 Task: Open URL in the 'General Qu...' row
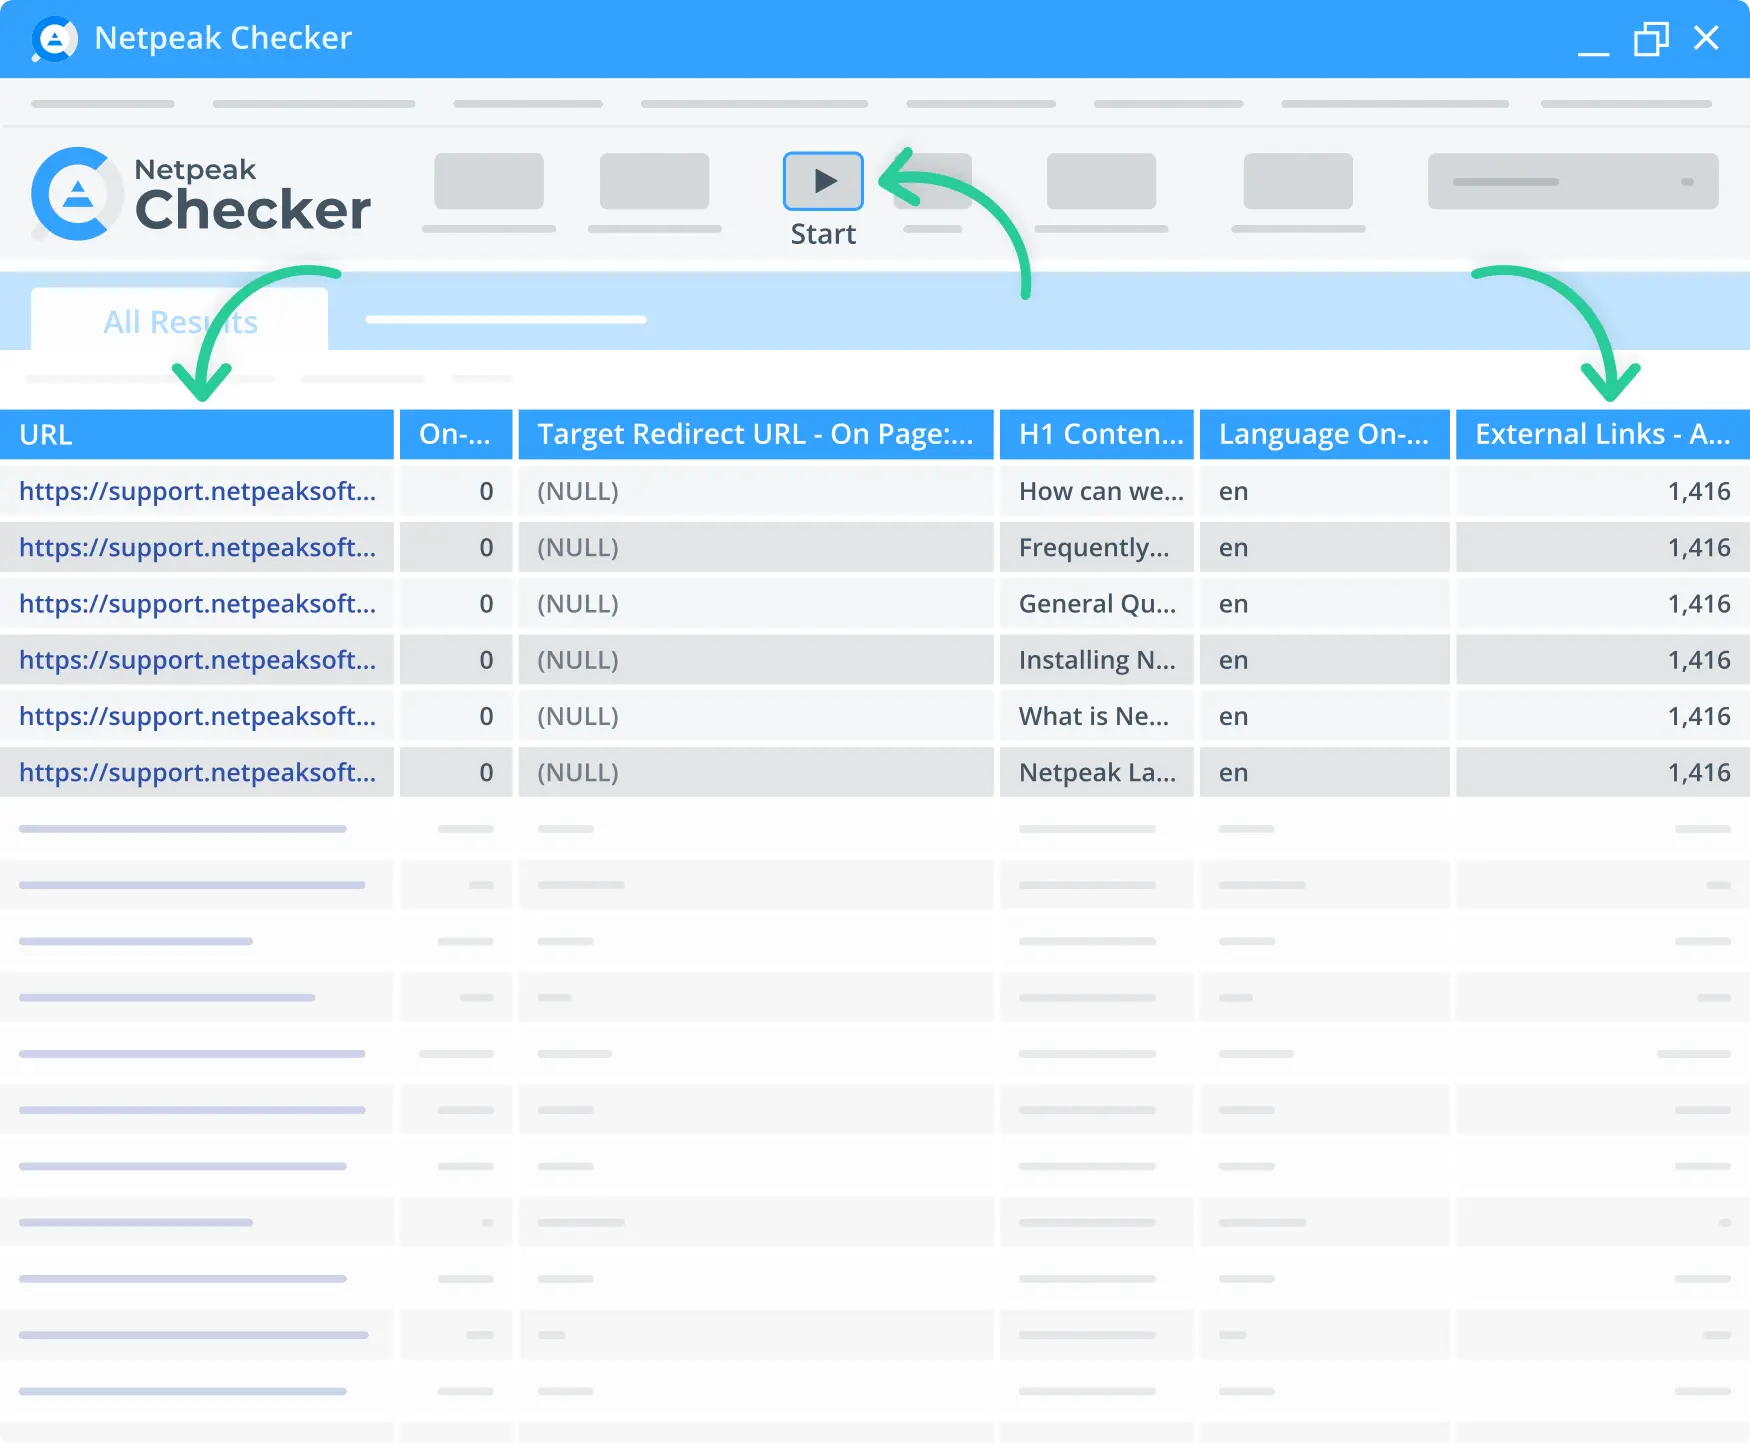coord(198,603)
